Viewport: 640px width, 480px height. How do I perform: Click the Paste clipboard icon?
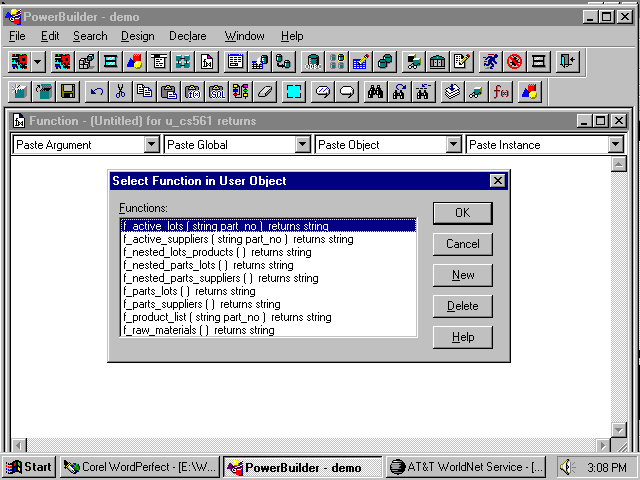pos(169,92)
